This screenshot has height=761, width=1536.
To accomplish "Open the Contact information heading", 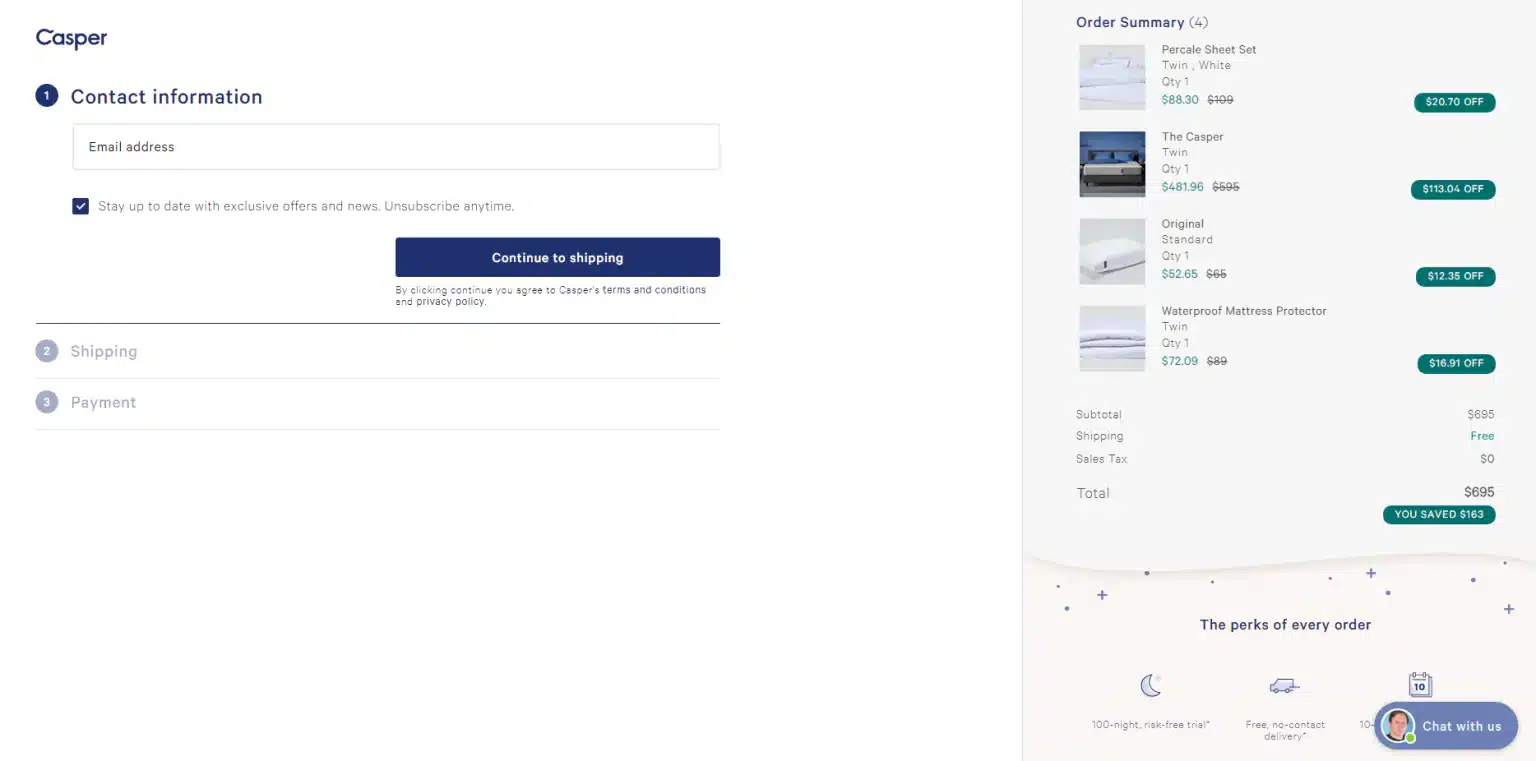I will 166,97.
